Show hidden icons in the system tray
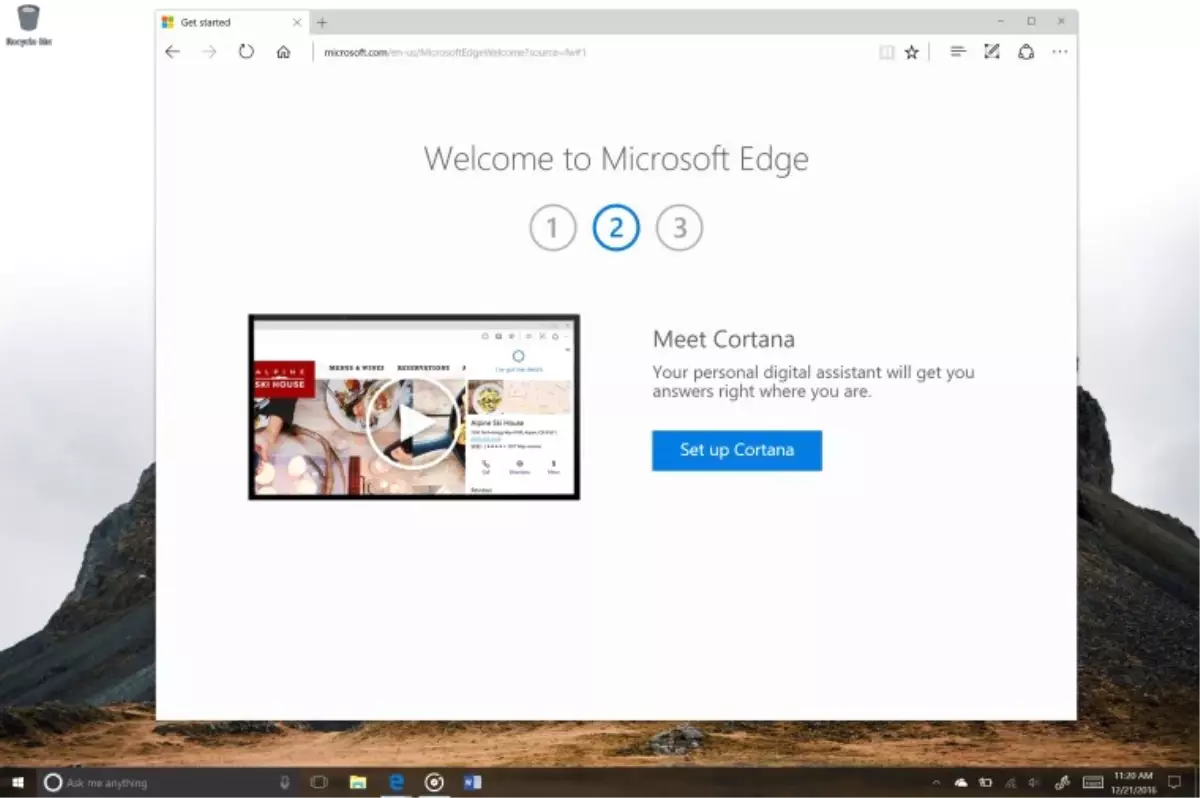The height and width of the screenshot is (798, 1200). [938, 782]
